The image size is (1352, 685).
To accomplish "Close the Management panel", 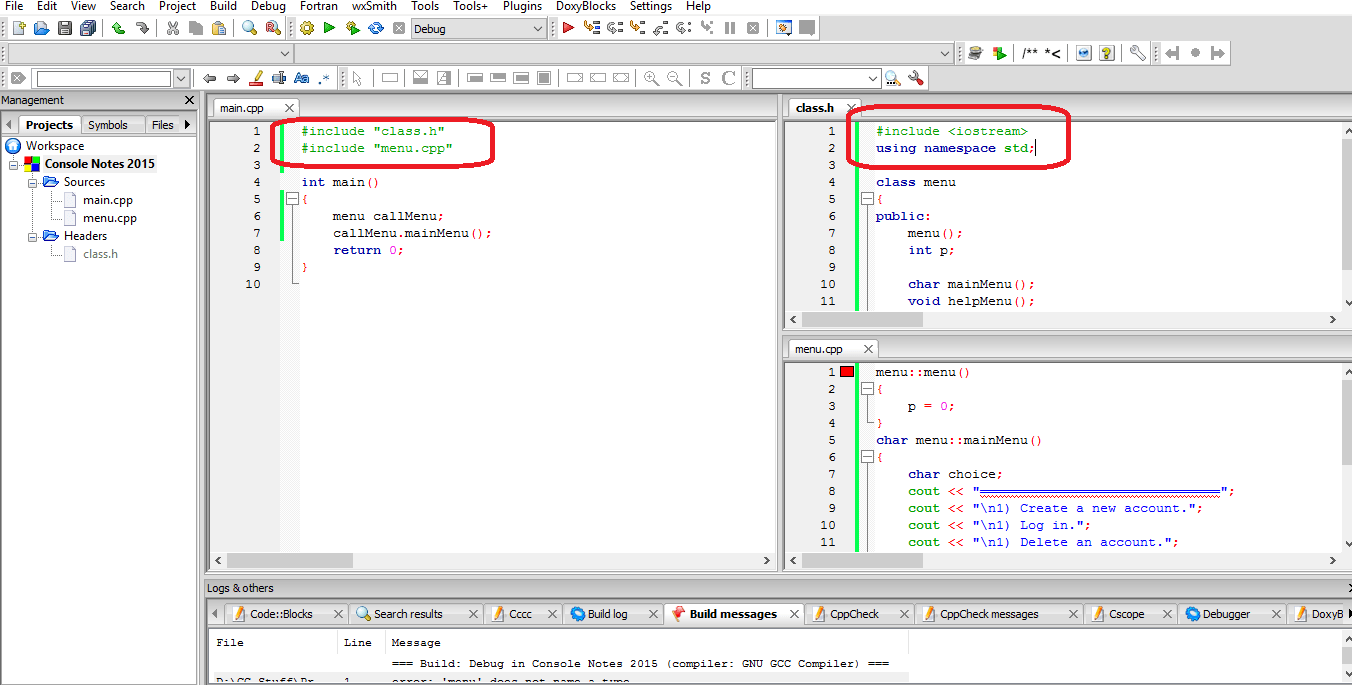I will (190, 100).
